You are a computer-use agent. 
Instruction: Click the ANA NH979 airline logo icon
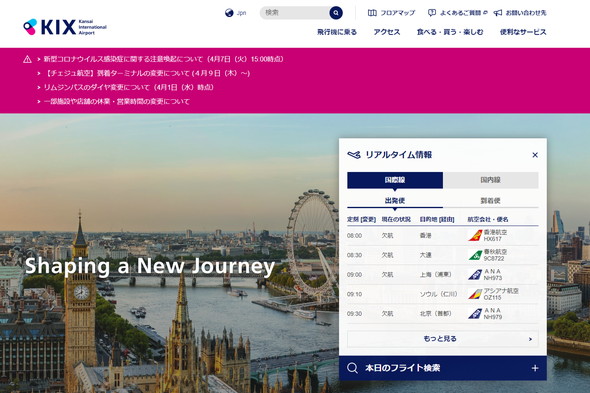[x=475, y=314]
